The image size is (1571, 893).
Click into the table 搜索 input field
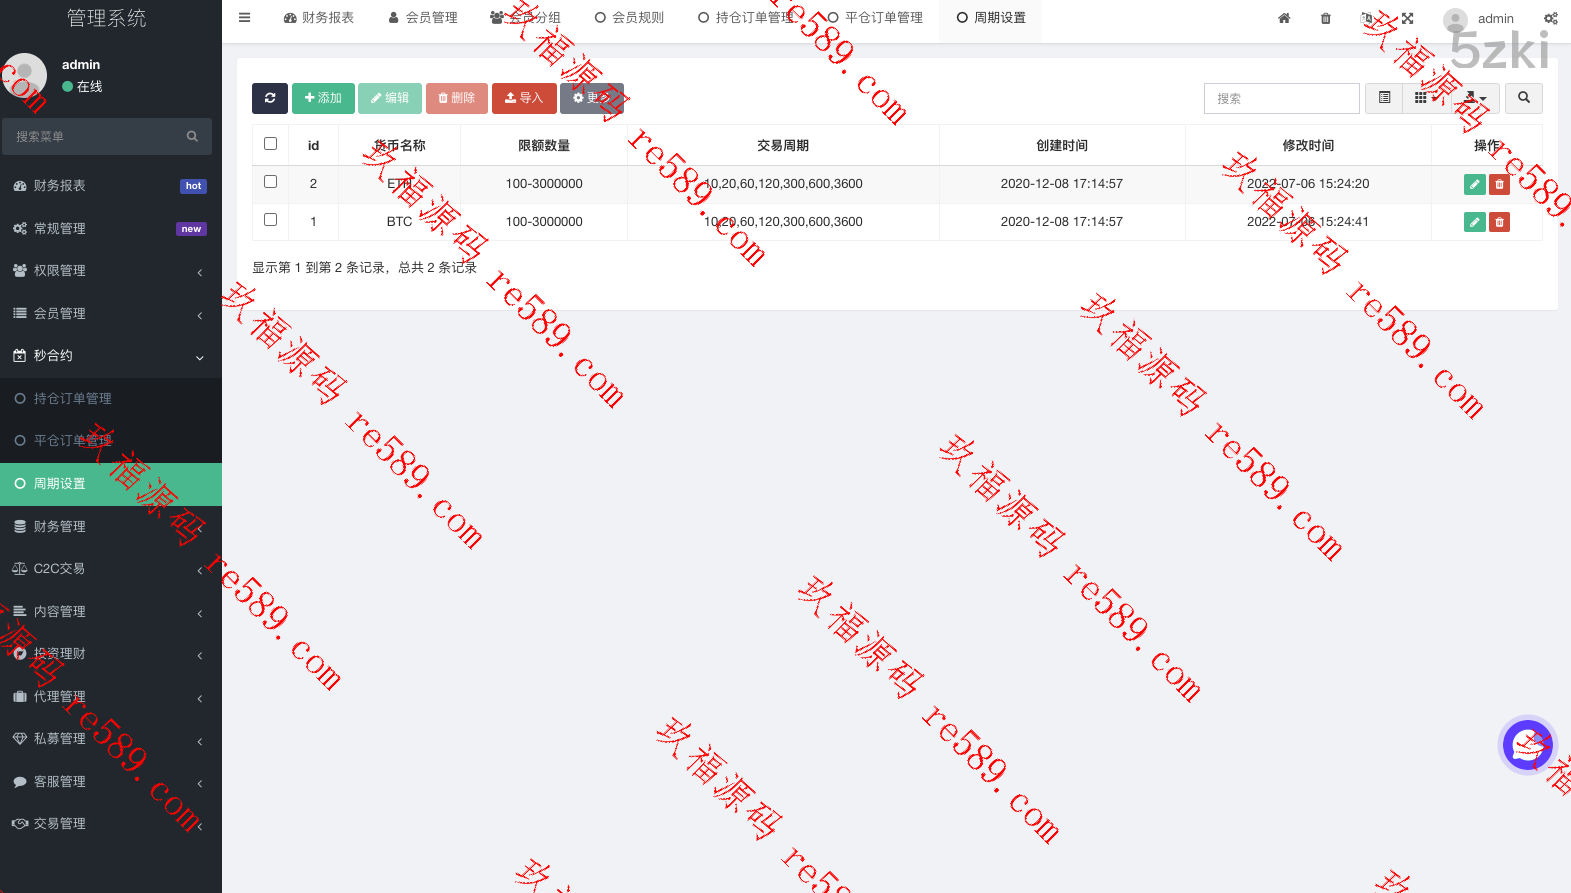[x=1281, y=98]
